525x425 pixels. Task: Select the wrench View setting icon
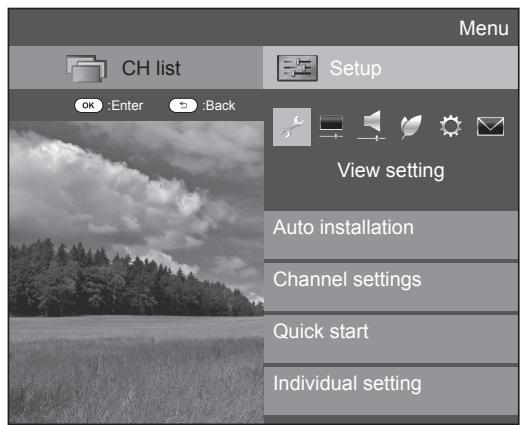(292, 127)
